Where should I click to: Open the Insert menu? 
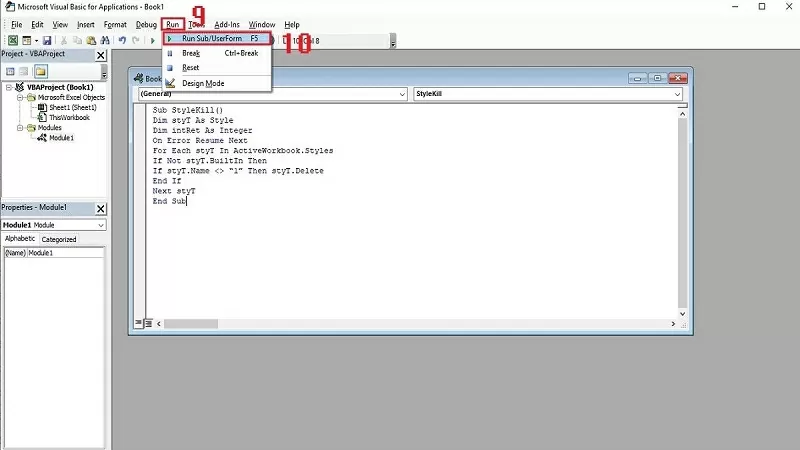86,24
